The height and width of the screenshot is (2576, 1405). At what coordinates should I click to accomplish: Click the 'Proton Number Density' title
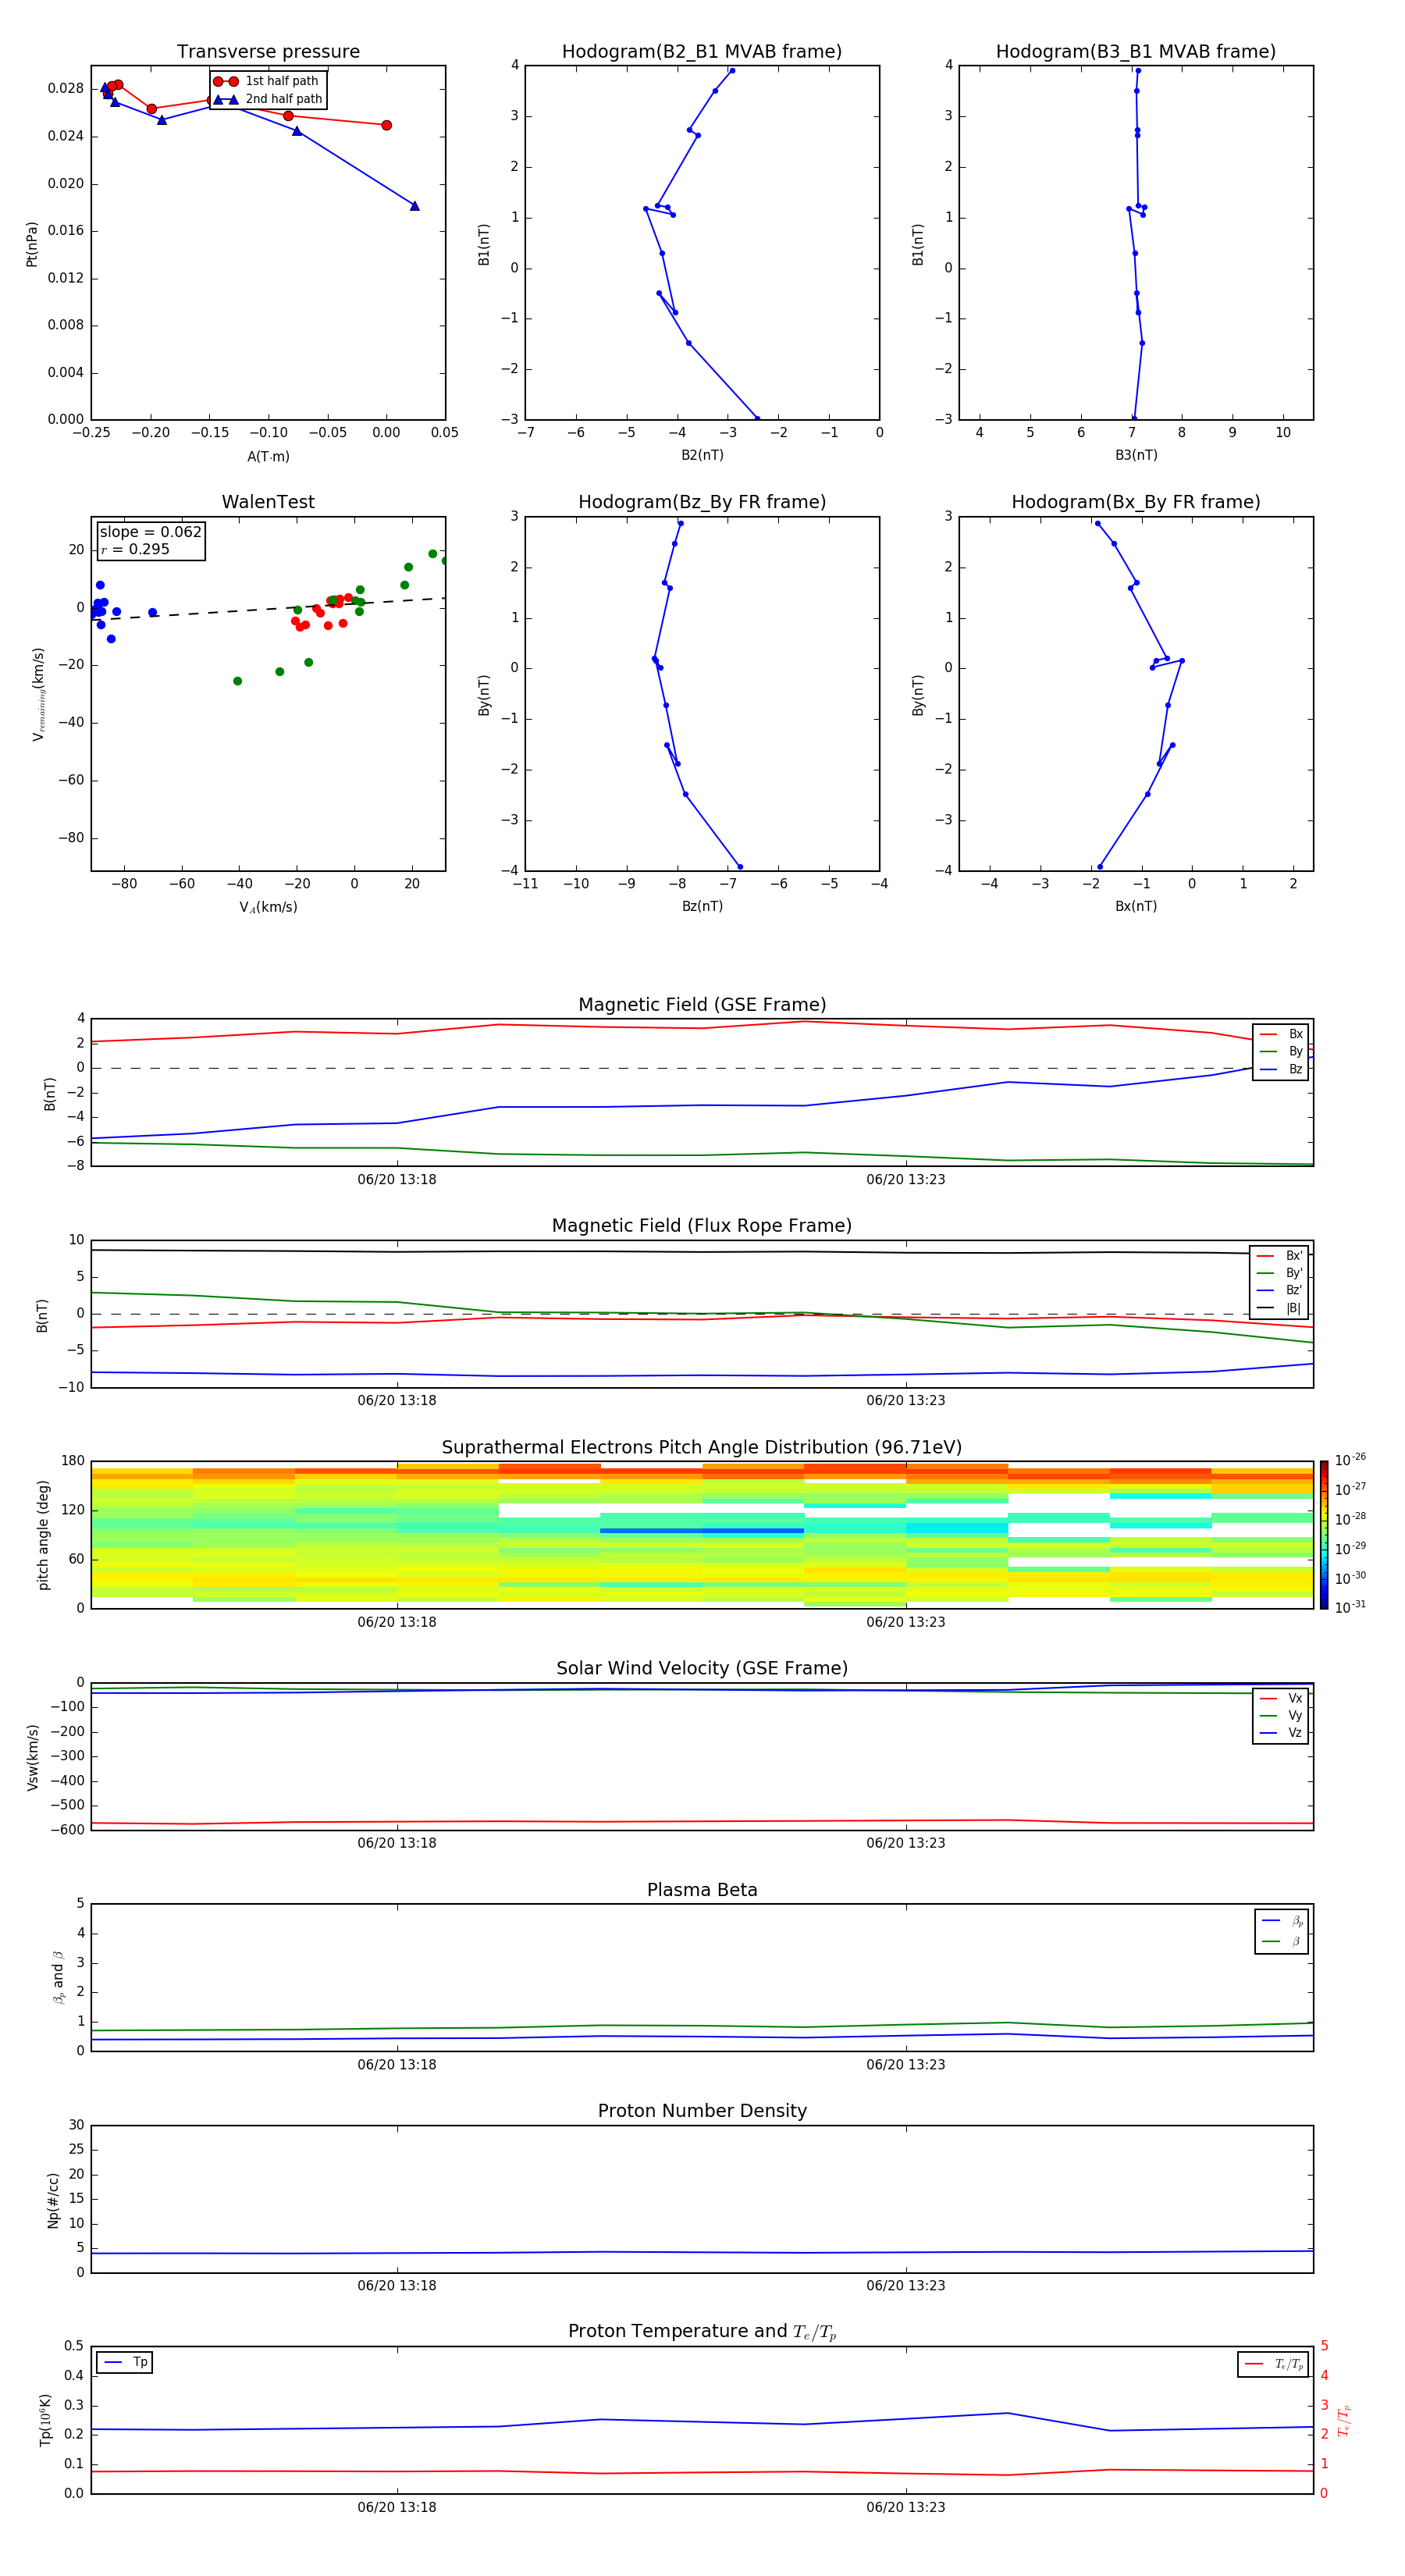[702, 2111]
